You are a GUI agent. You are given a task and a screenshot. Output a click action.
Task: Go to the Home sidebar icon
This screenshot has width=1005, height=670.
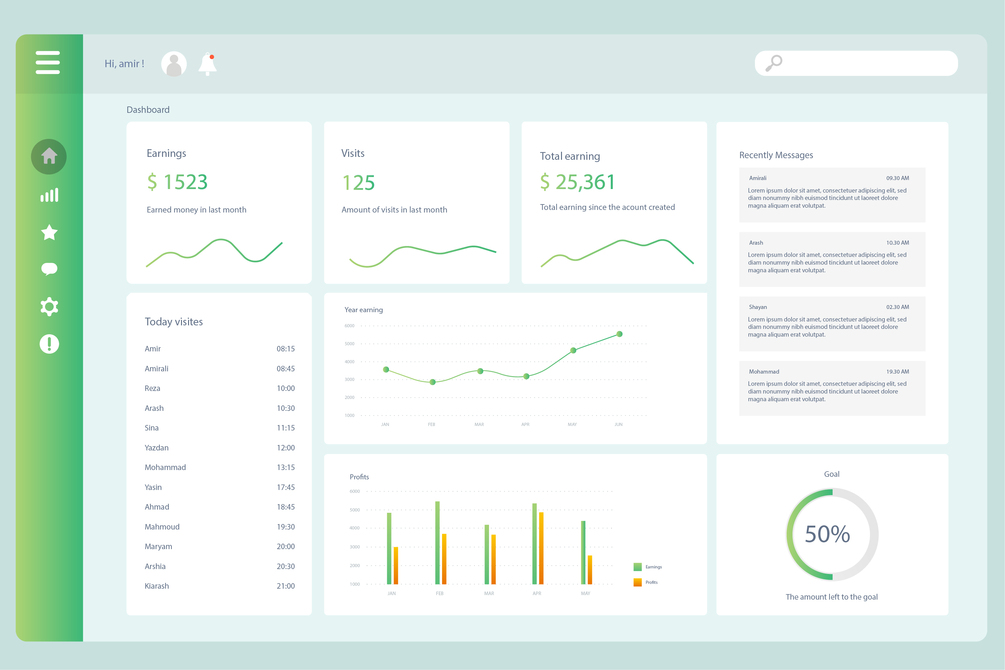(x=49, y=156)
